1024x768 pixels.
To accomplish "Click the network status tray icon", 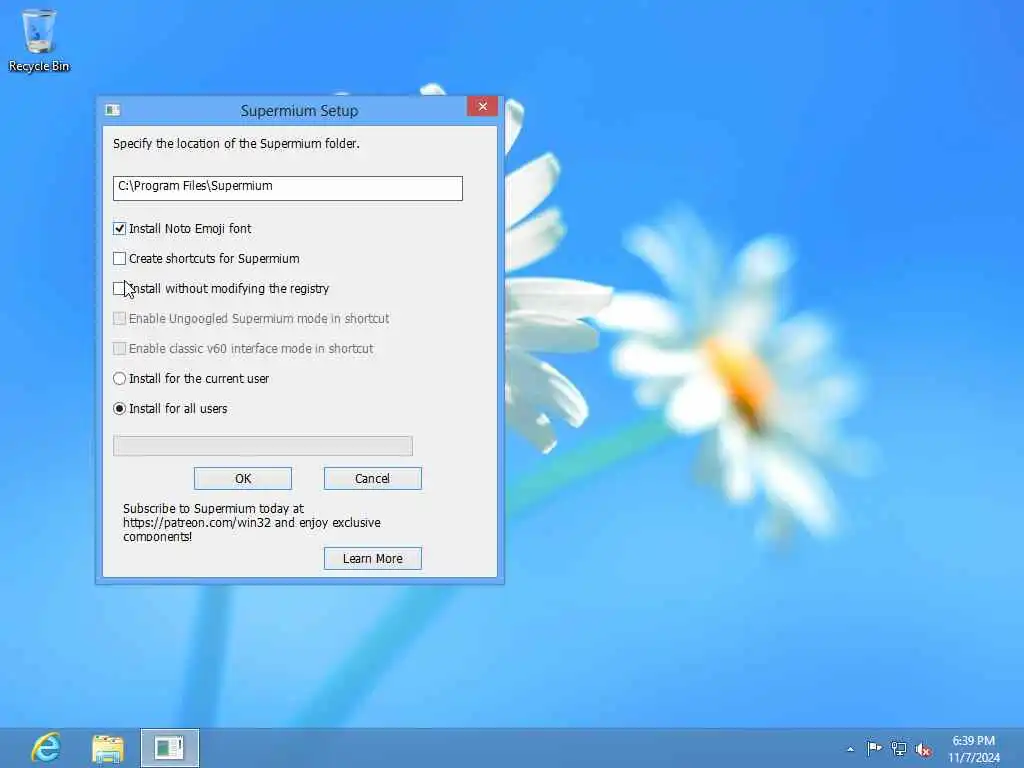I will coord(899,749).
